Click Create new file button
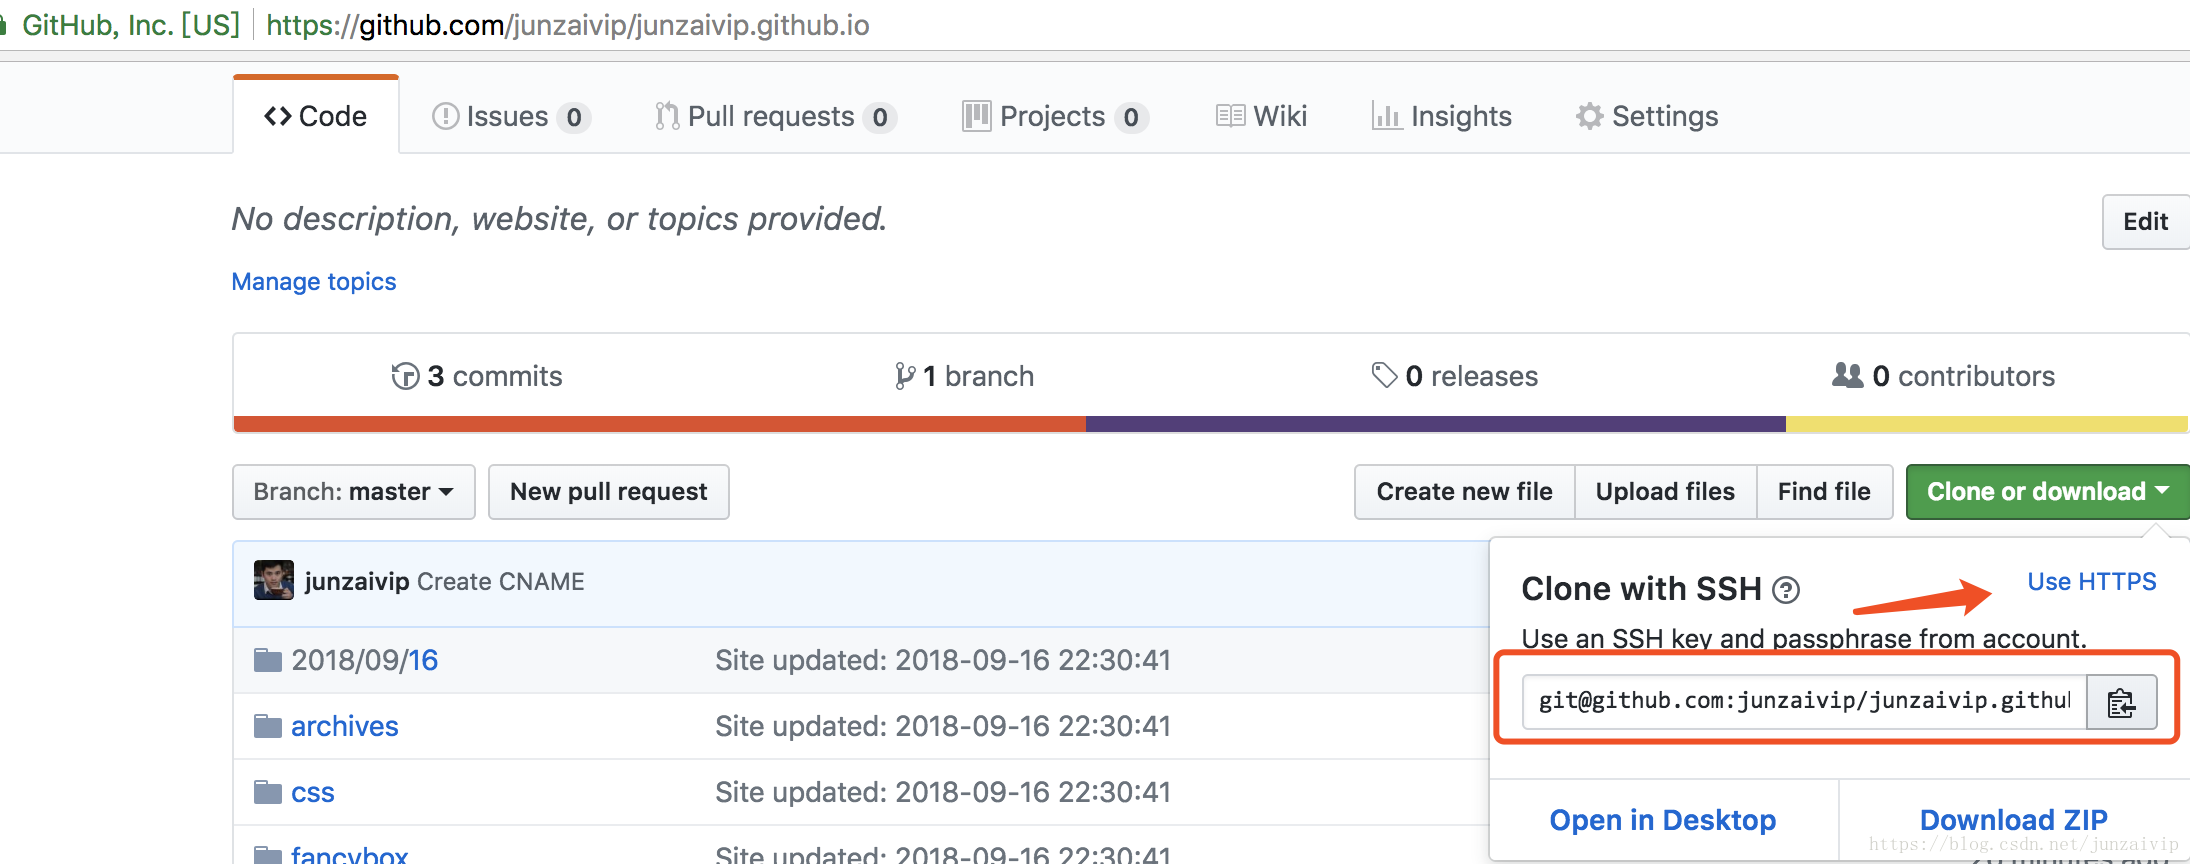The height and width of the screenshot is (864, 2190). click(1465, 492)
